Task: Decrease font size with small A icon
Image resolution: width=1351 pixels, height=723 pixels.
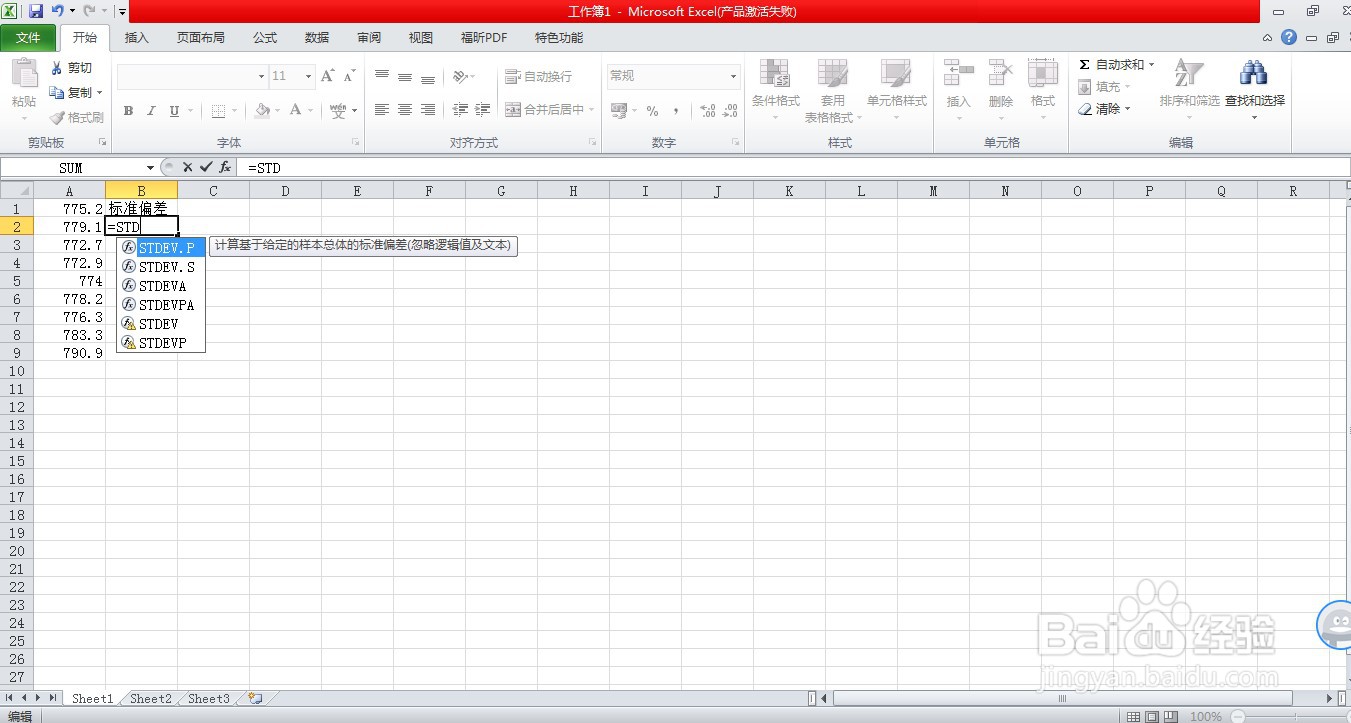Action: [x=349, y=76]
